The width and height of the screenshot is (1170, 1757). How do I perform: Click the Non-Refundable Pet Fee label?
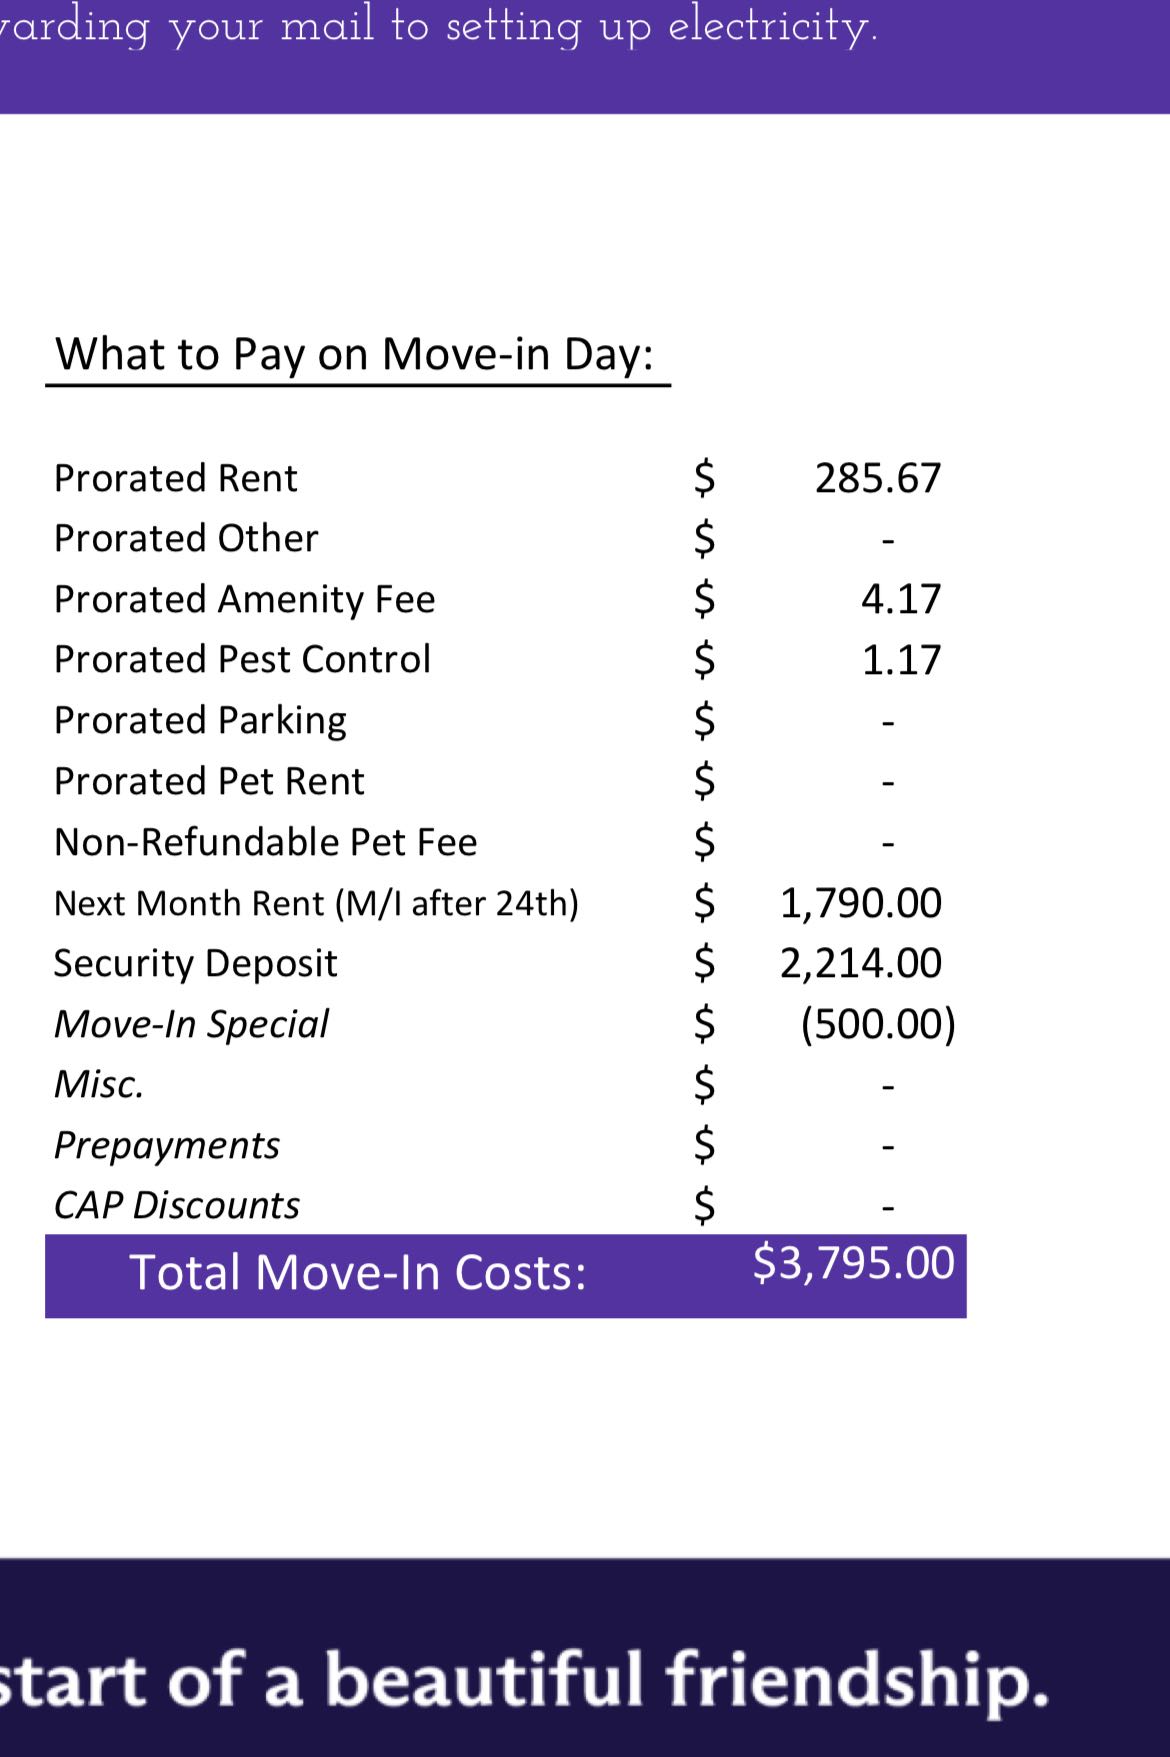point(265,842)
